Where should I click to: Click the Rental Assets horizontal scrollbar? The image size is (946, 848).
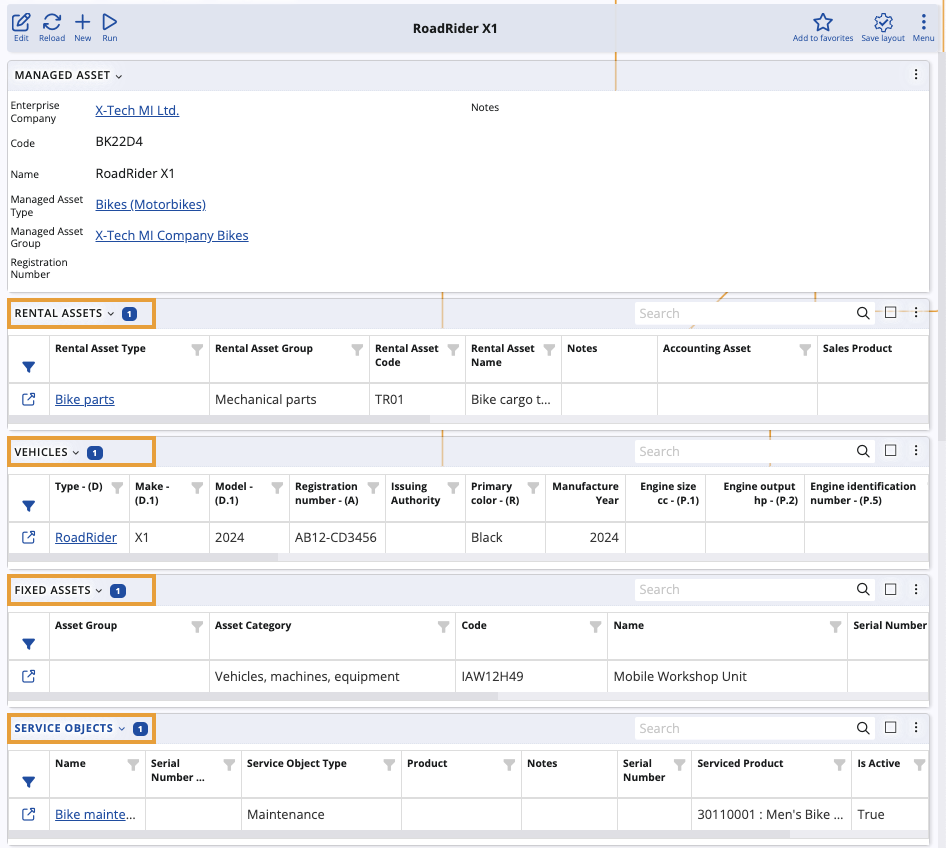tap(219, 419)
